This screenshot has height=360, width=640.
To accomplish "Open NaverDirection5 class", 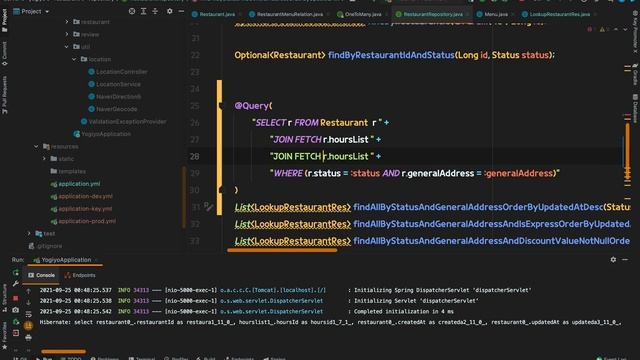I will point(115,97).
